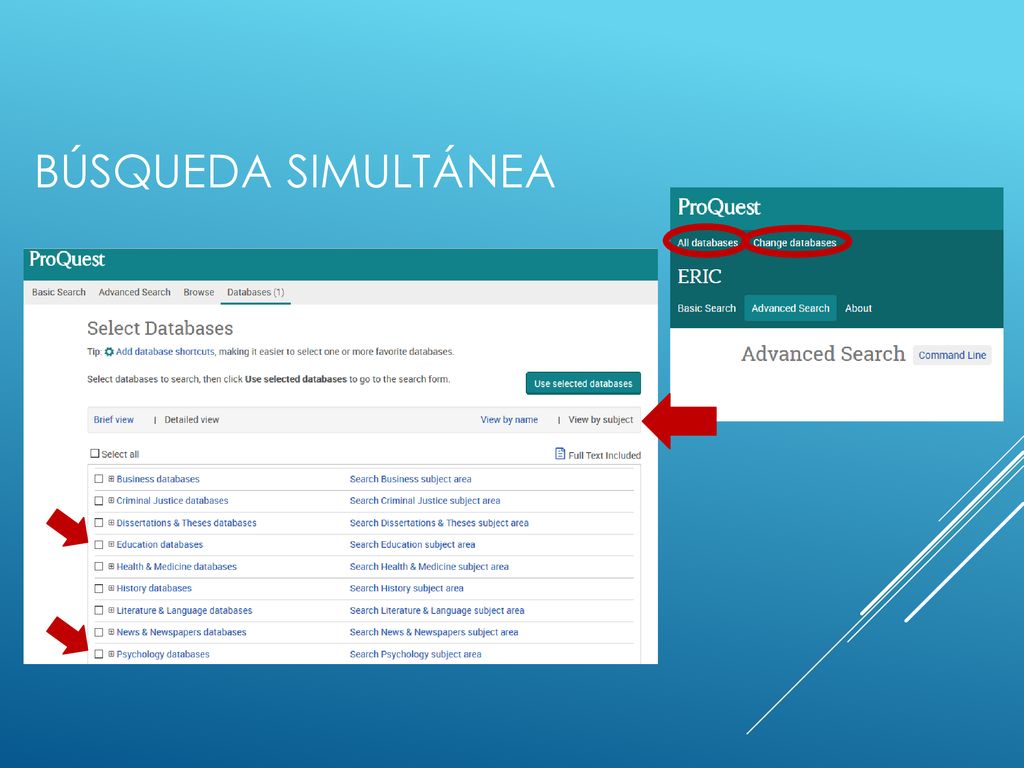Click the gear icon beside Add database shortcuts

point(109,351)
